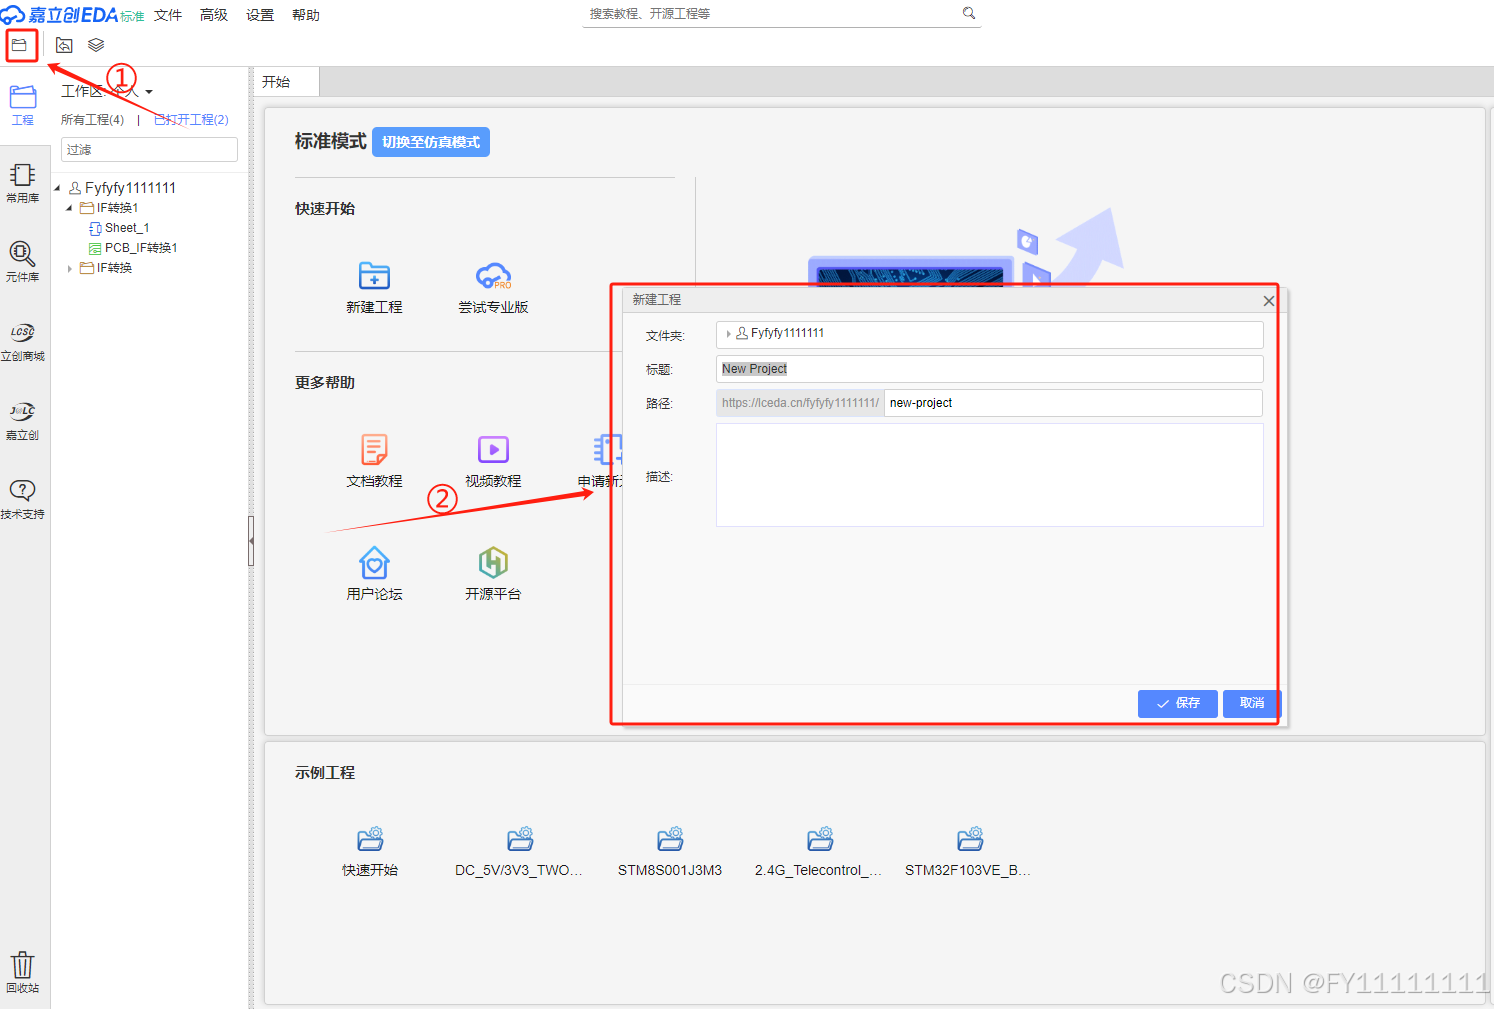The width and height of the screenshot is (1494, 1009).
Task: Click the new project folder toolbar icon
Action: tap(19, 45)
